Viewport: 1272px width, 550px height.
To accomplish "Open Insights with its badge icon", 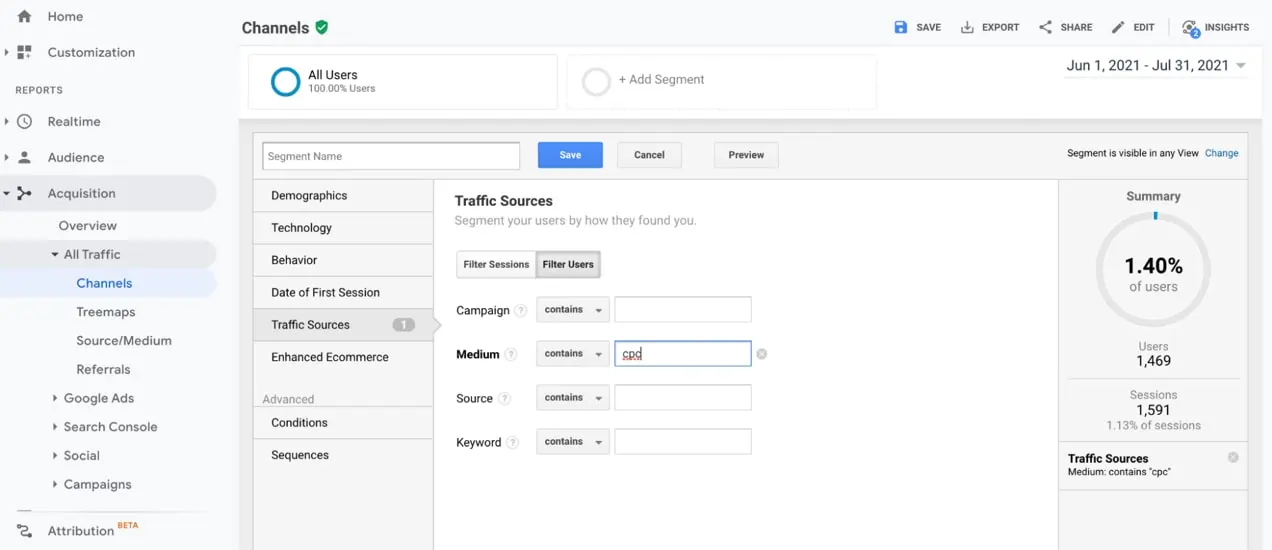I will point(1190,28).
